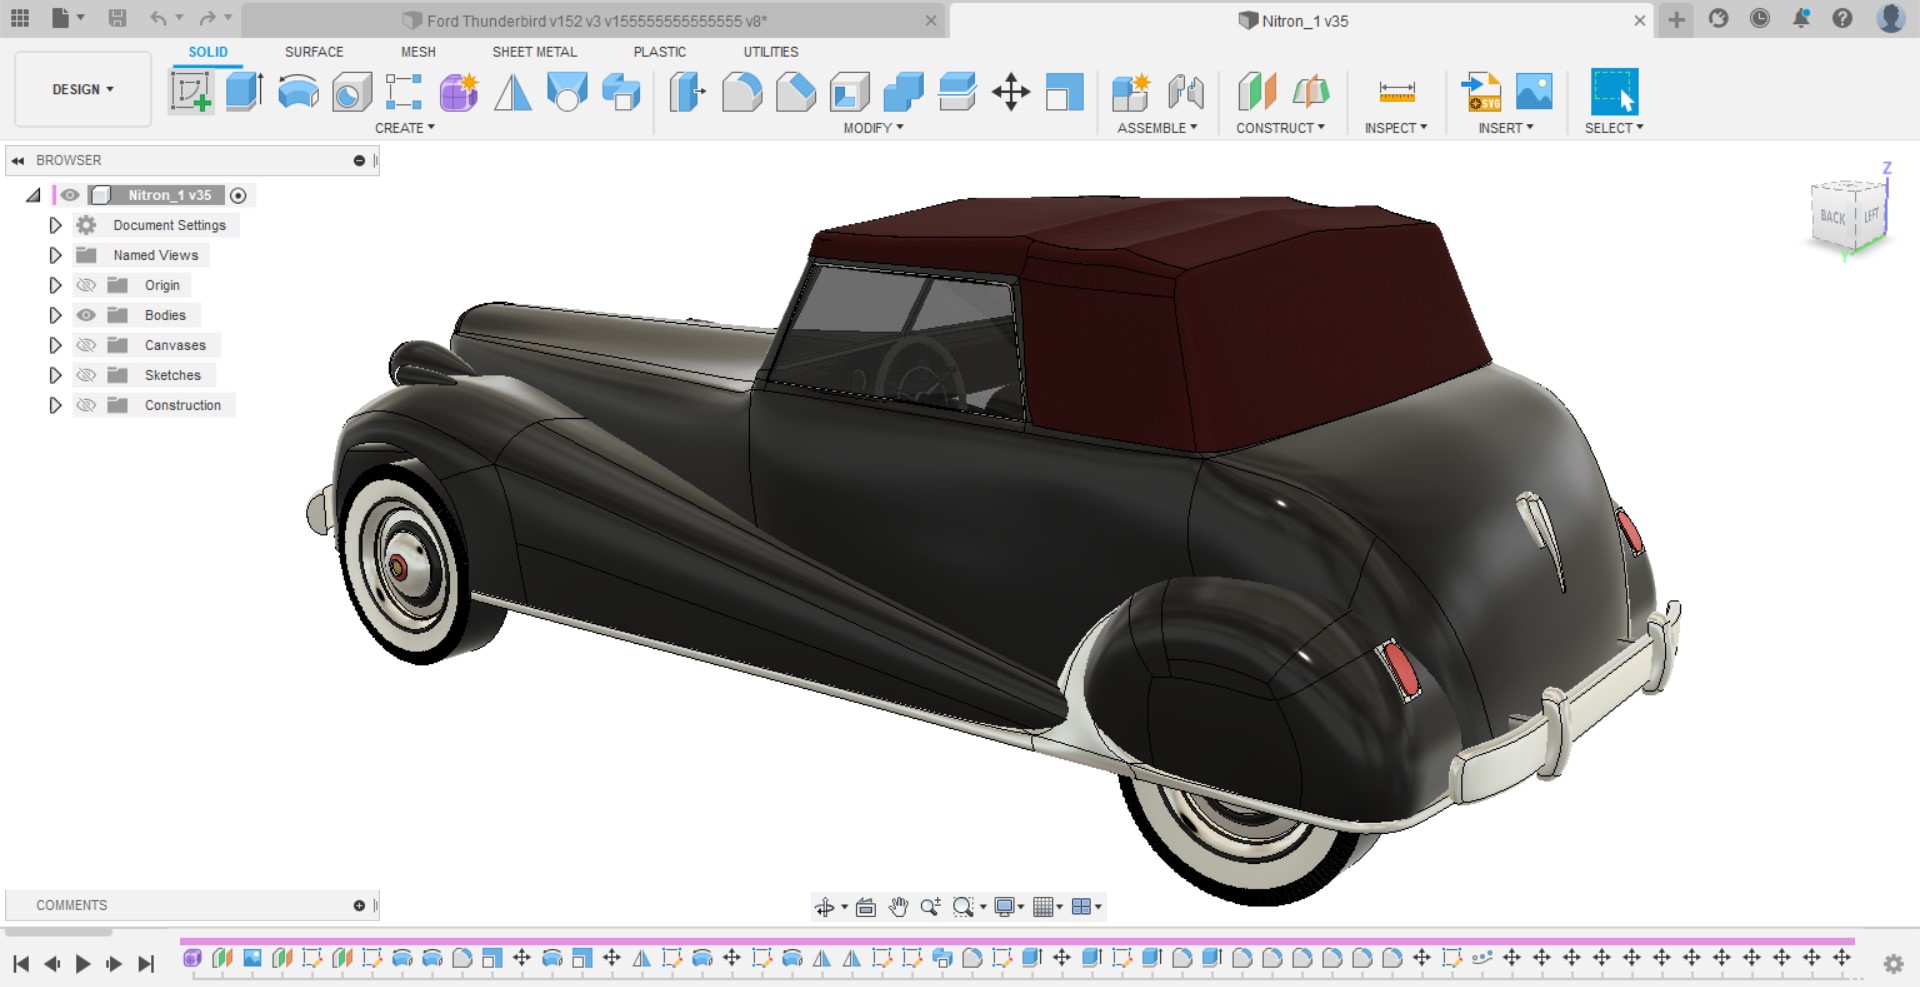Show the Canvases folder
Screen dimensions: 1920x987
click(87, 345)
